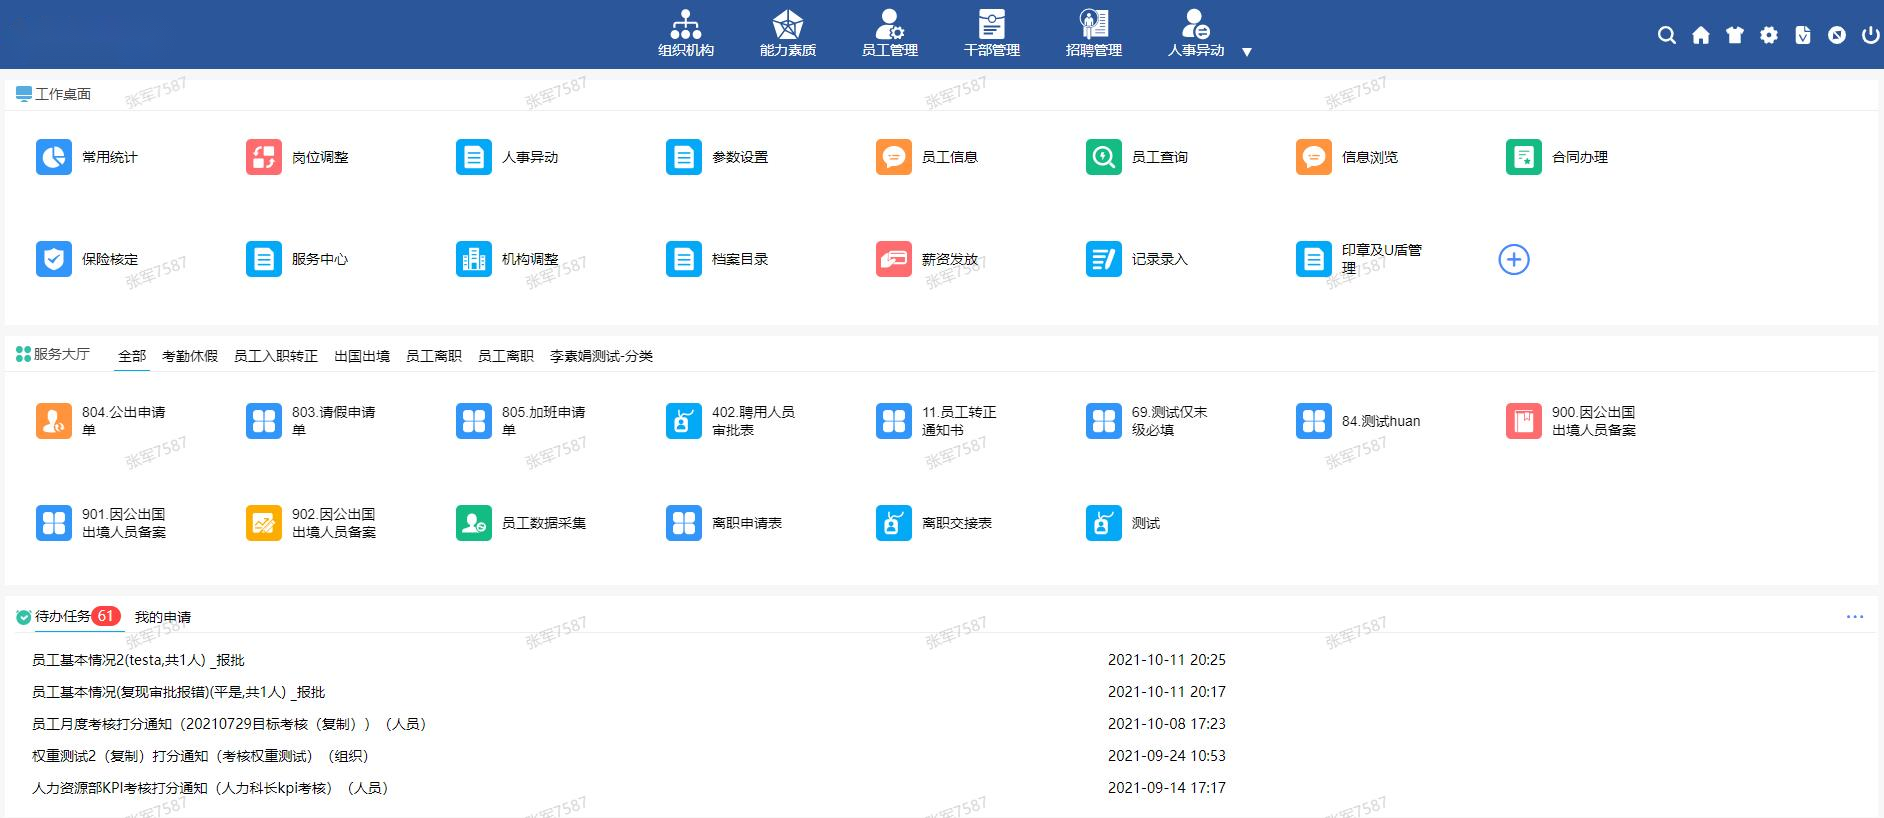The image size is (1884, 818).
Task: Click the power logout icon
Action: 1870,35
